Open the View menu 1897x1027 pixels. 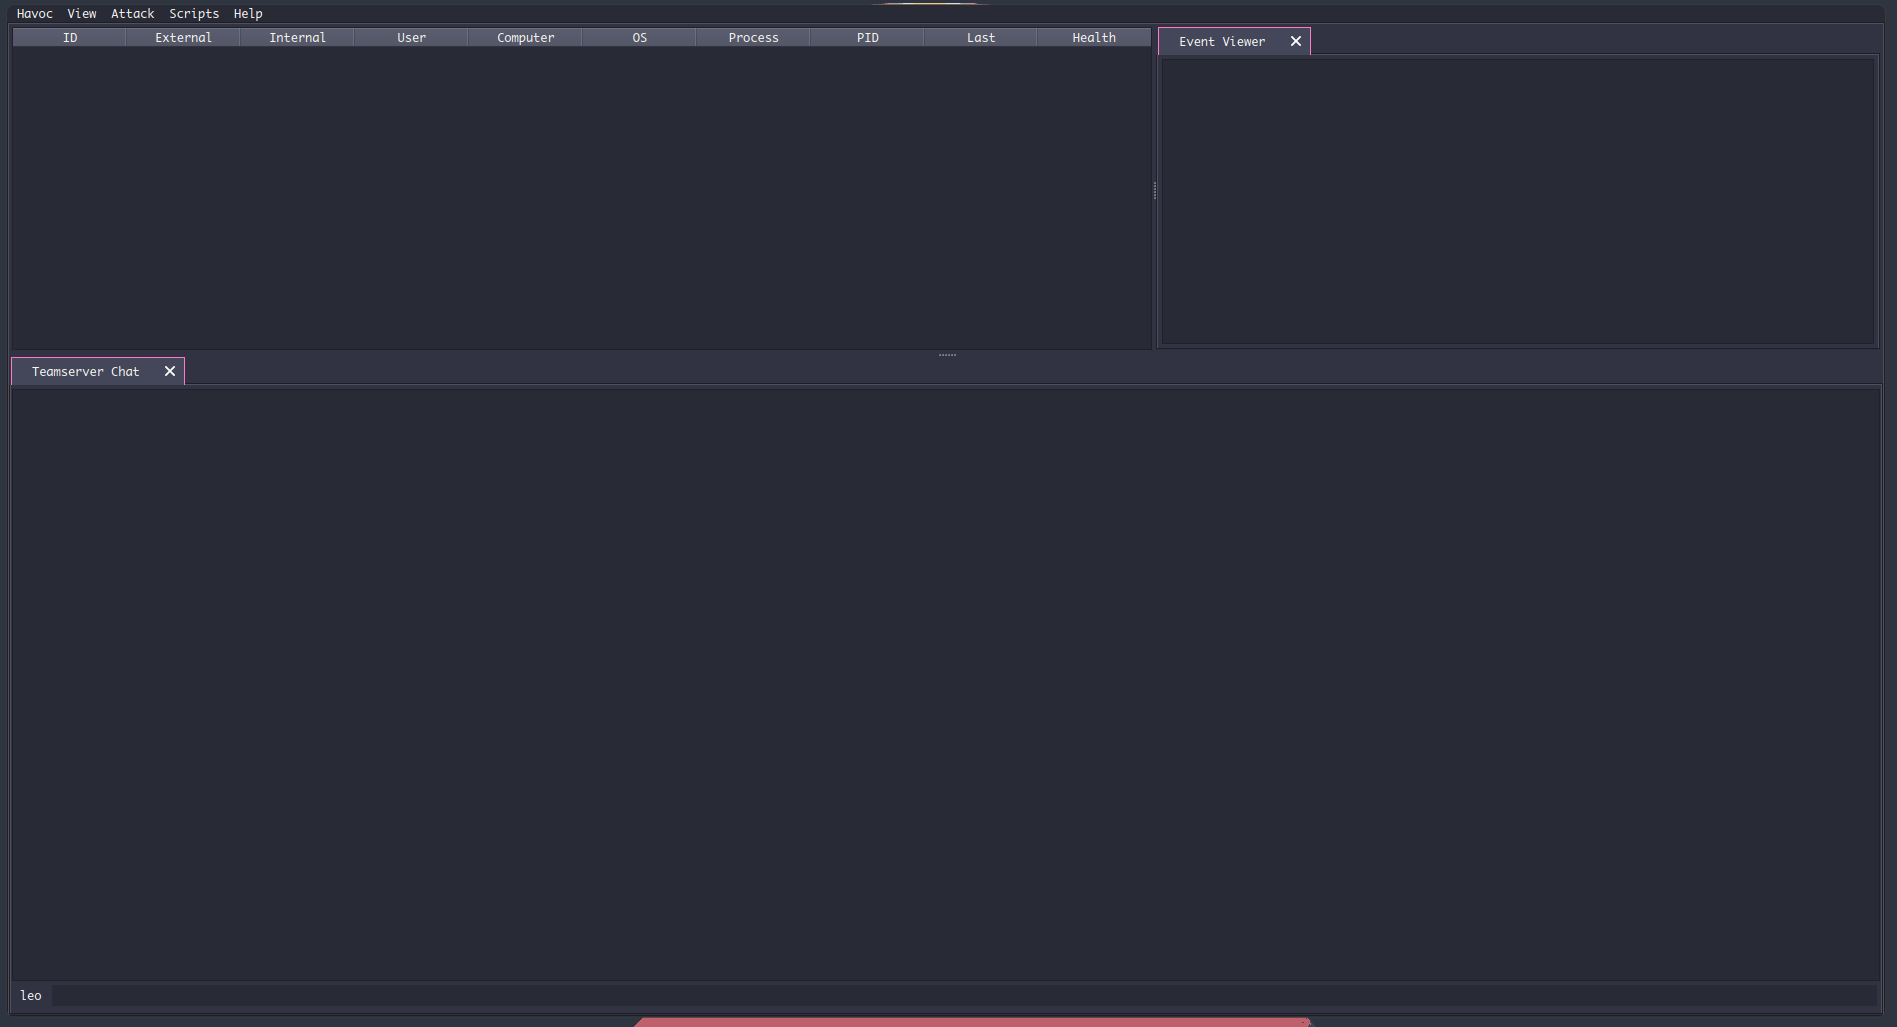click(82, 14)
